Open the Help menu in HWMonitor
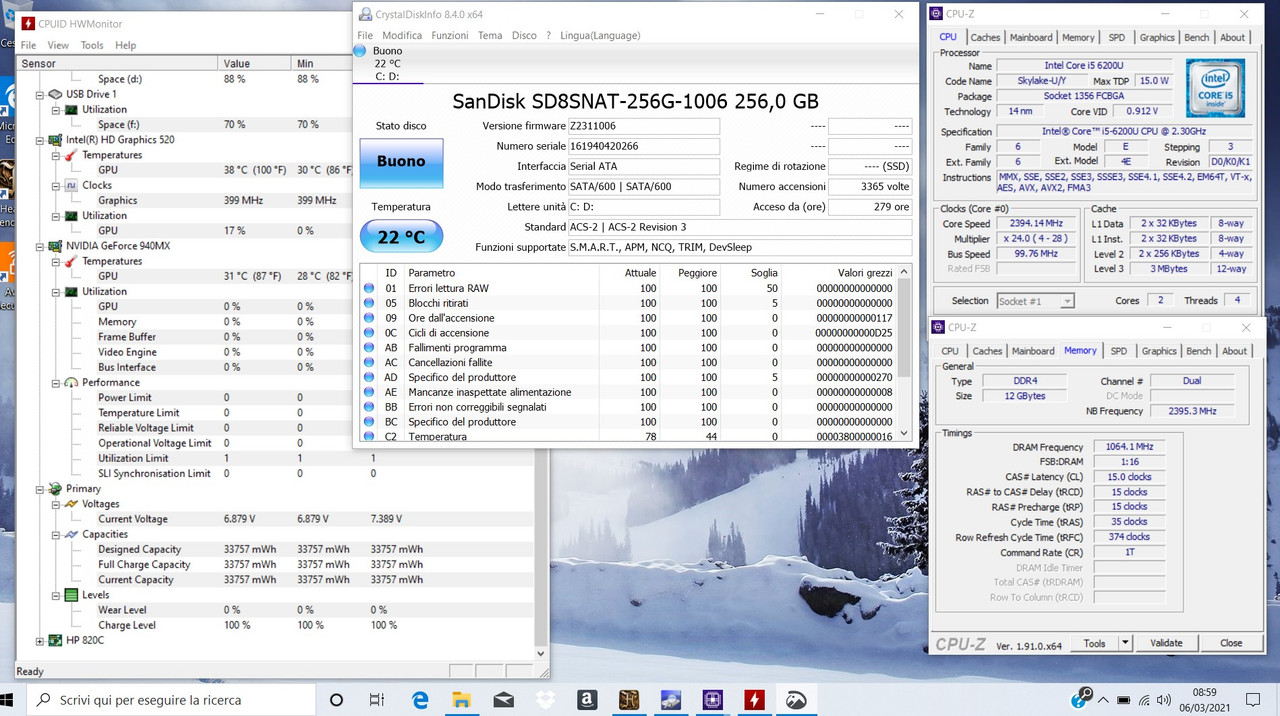 point(125,45)
